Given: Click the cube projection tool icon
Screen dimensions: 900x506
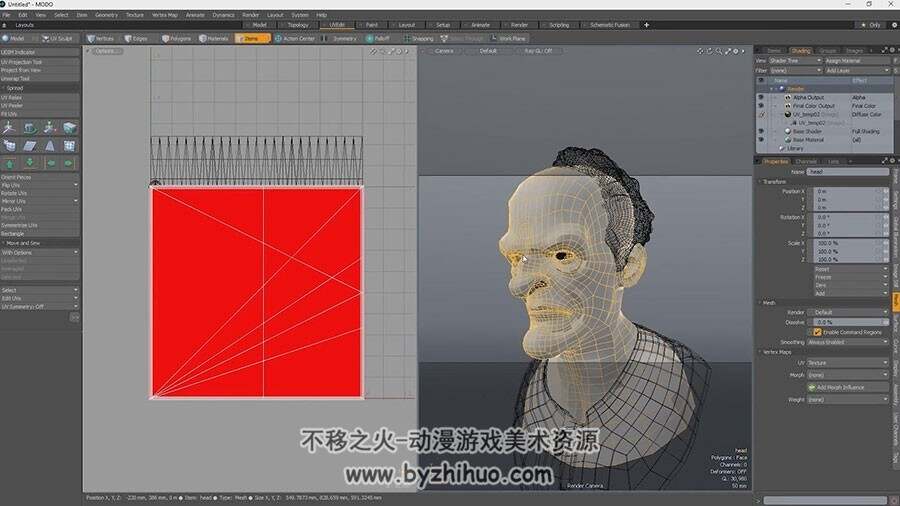Looking at the screenshot, I should pos(69,127).
